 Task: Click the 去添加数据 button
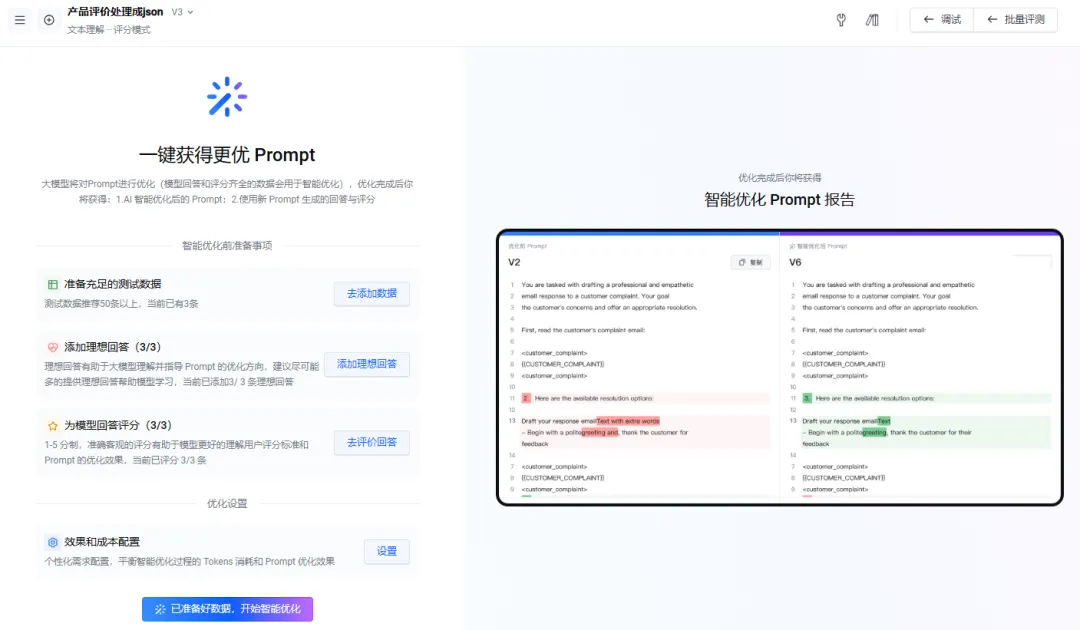371,293
